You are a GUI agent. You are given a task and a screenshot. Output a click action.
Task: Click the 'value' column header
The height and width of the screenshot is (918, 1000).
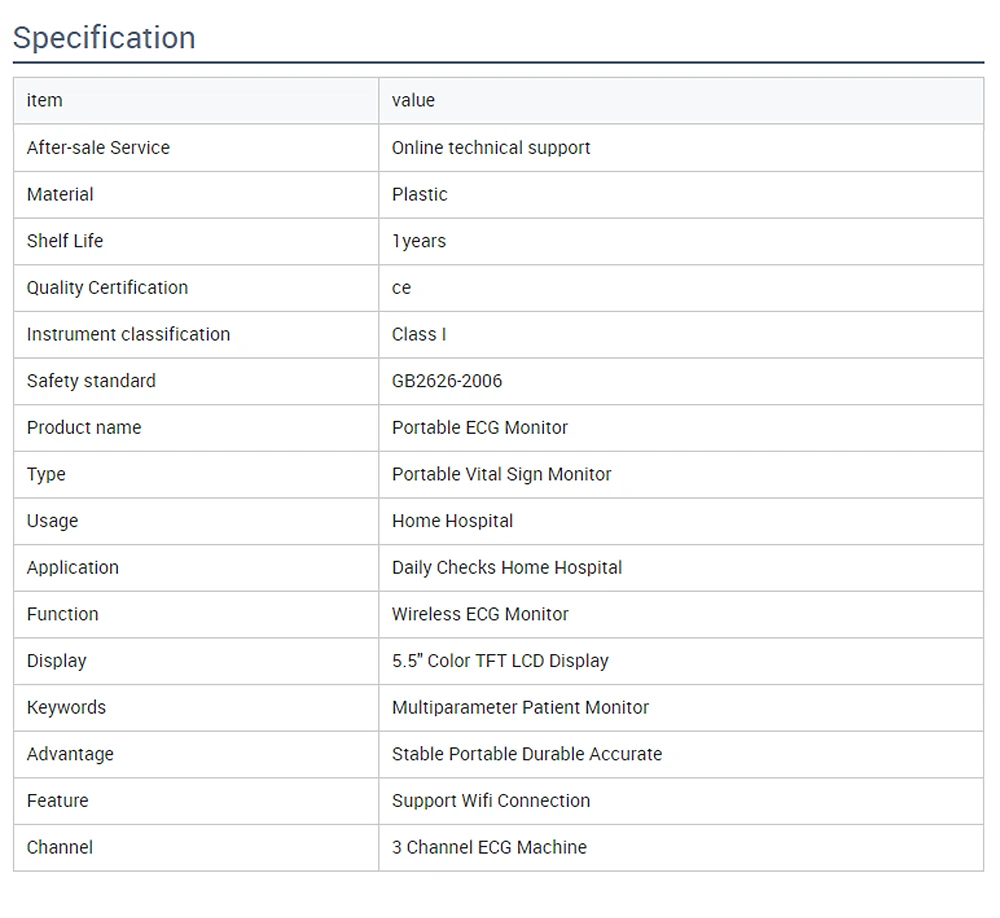point(413,100)
